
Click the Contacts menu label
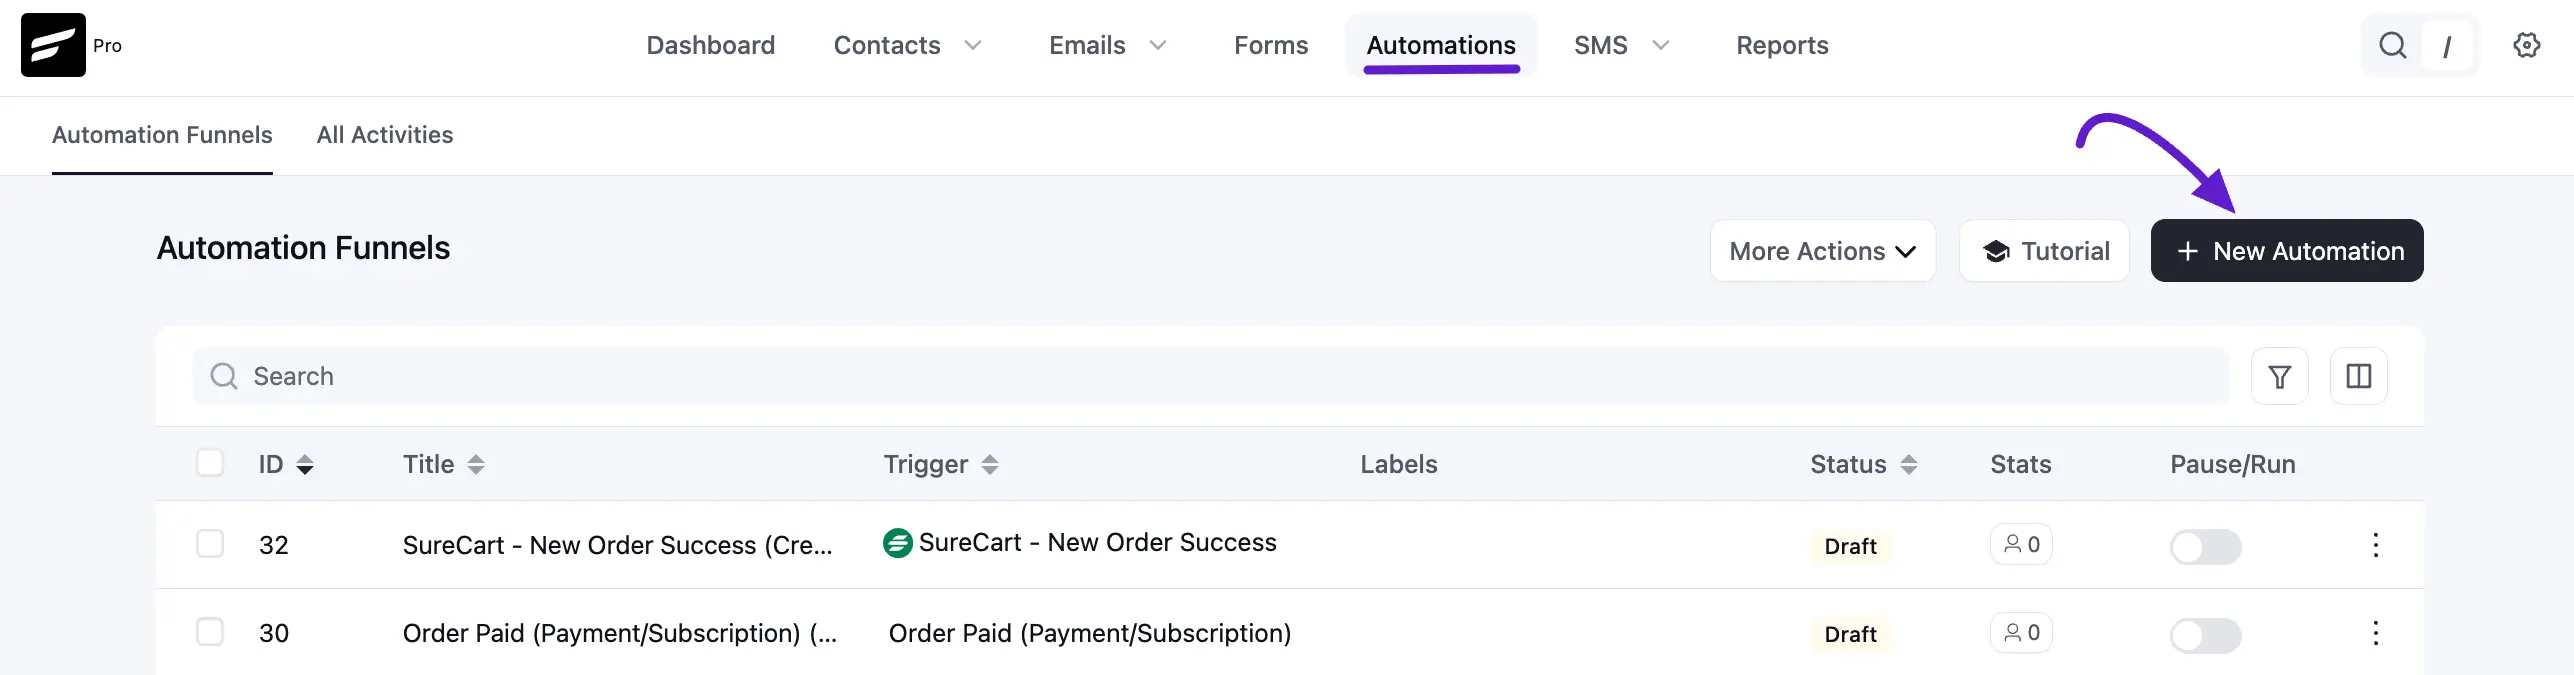887,46
